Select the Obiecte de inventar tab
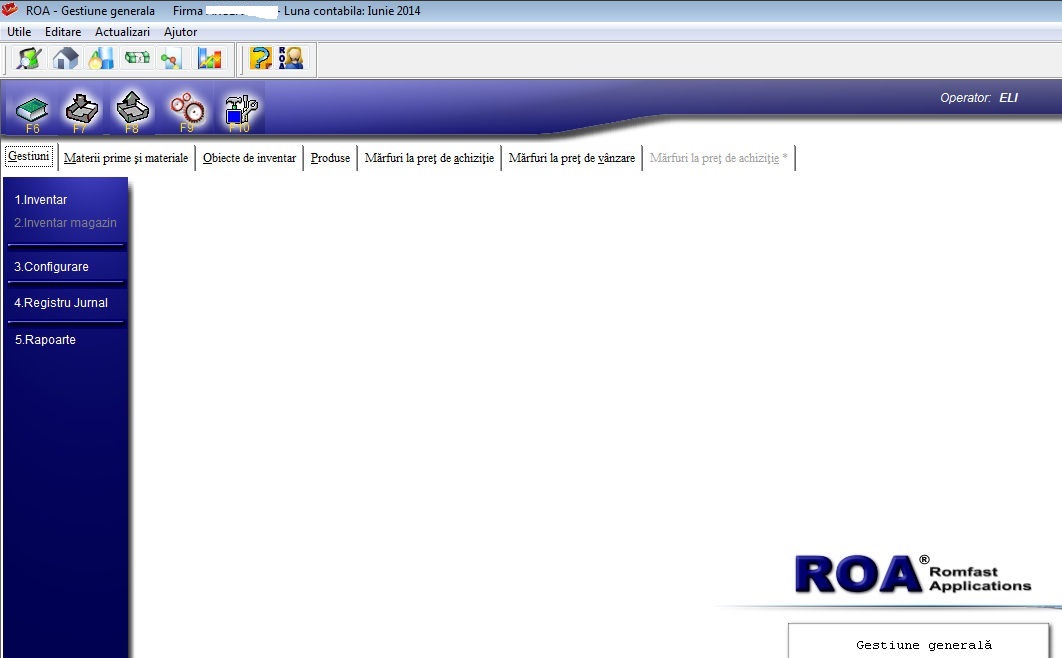This screenshot has width=1062, height=658. coord(249,158)
